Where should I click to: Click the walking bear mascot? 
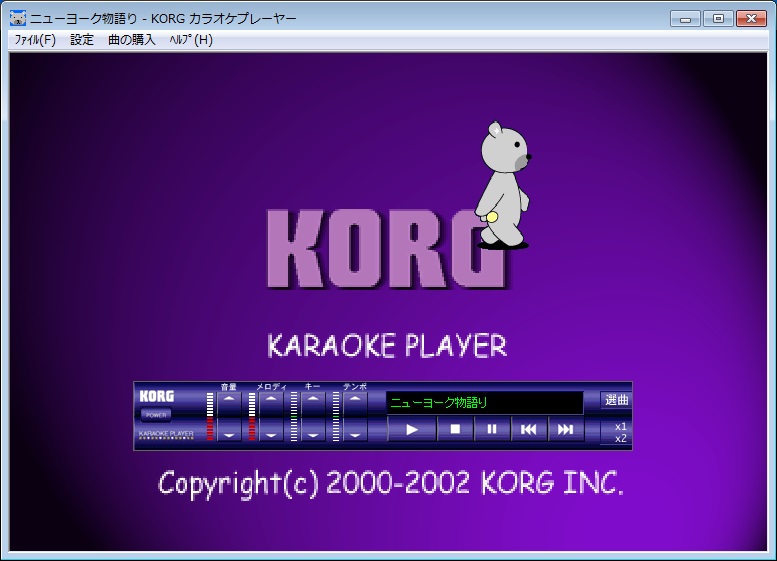tap(502, 184)
